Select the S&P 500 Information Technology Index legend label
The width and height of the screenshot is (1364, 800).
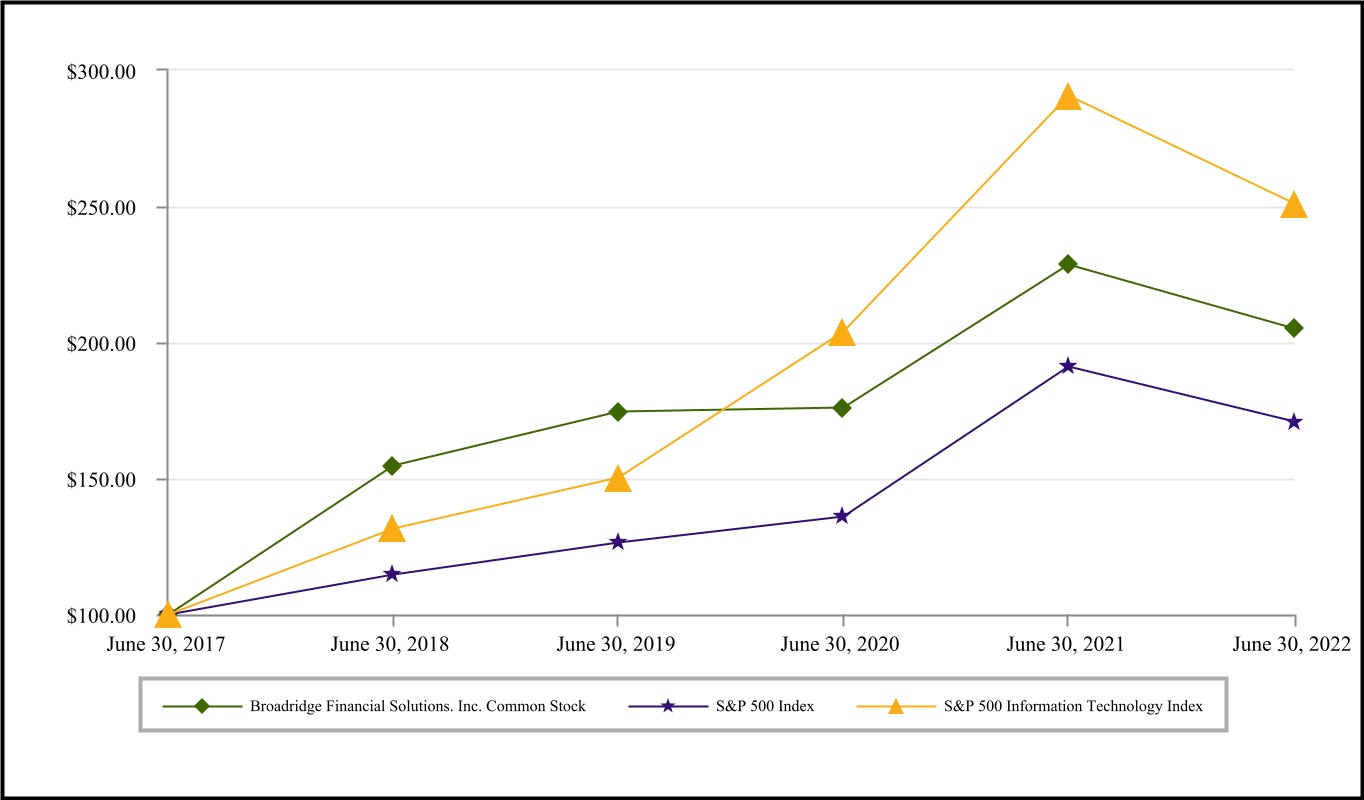coord(1073,706)
